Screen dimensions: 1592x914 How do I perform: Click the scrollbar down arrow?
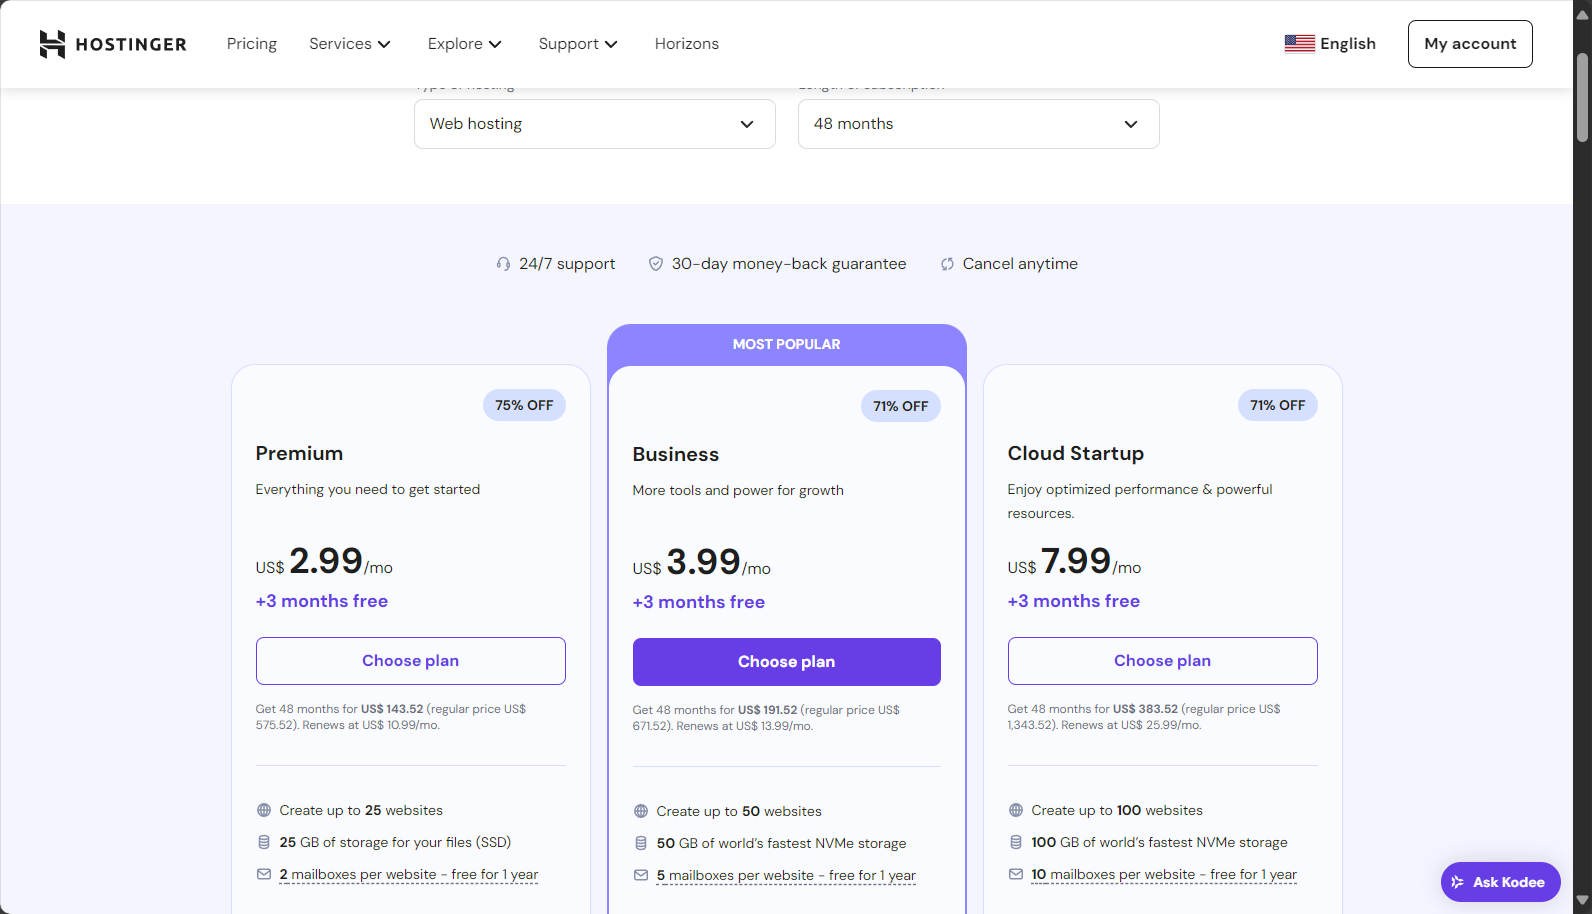coord(1582,901)
